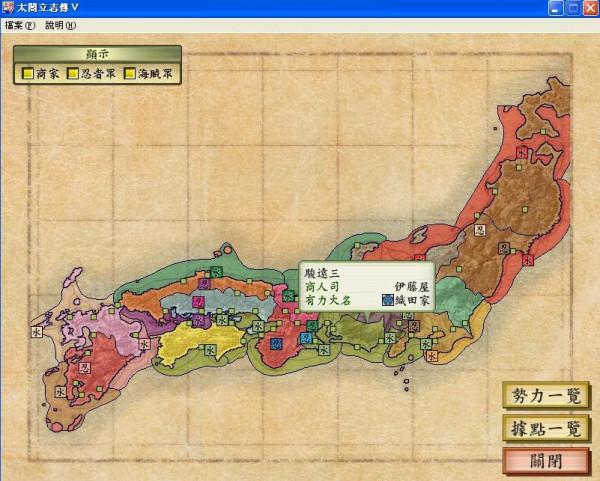Click the westernmost 水 marker off Kyushu

36,333
